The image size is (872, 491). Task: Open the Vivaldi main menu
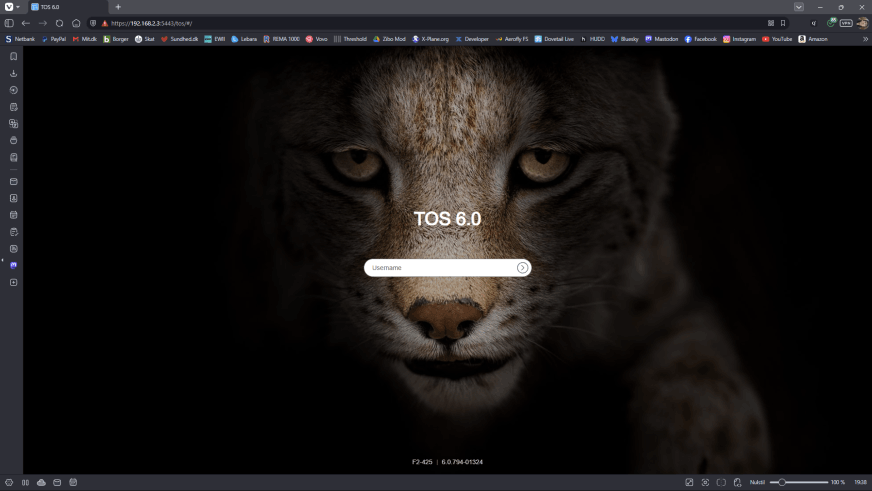9,7
